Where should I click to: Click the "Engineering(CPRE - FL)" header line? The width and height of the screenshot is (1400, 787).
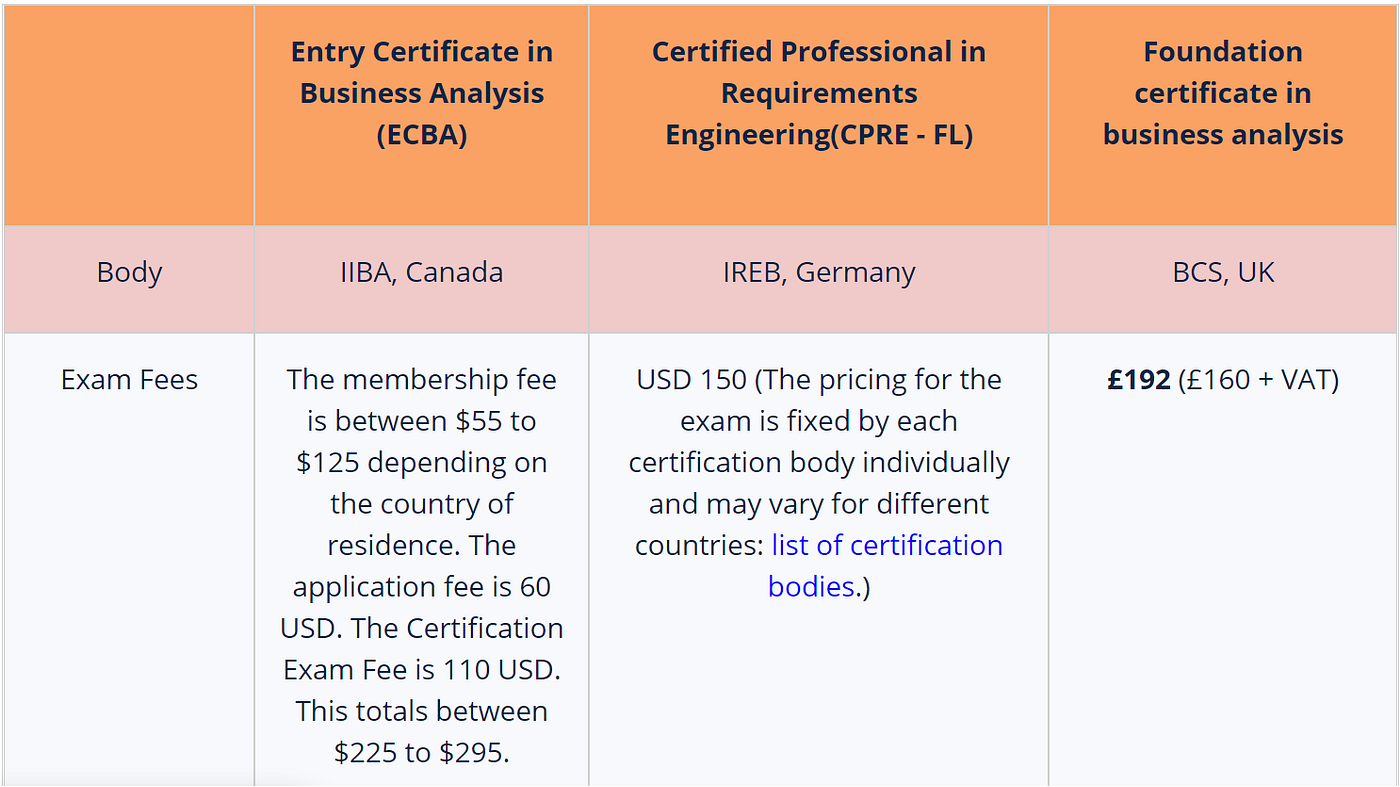(x=818, y=135)
